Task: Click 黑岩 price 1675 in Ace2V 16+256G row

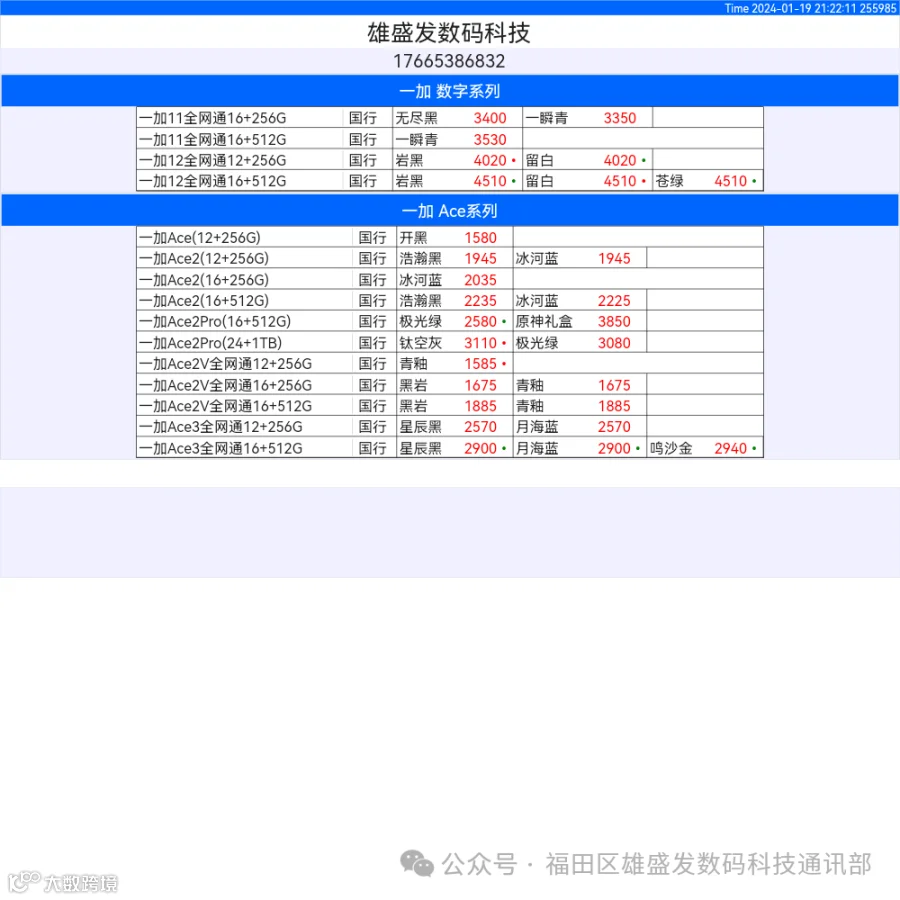Action: 480,385
